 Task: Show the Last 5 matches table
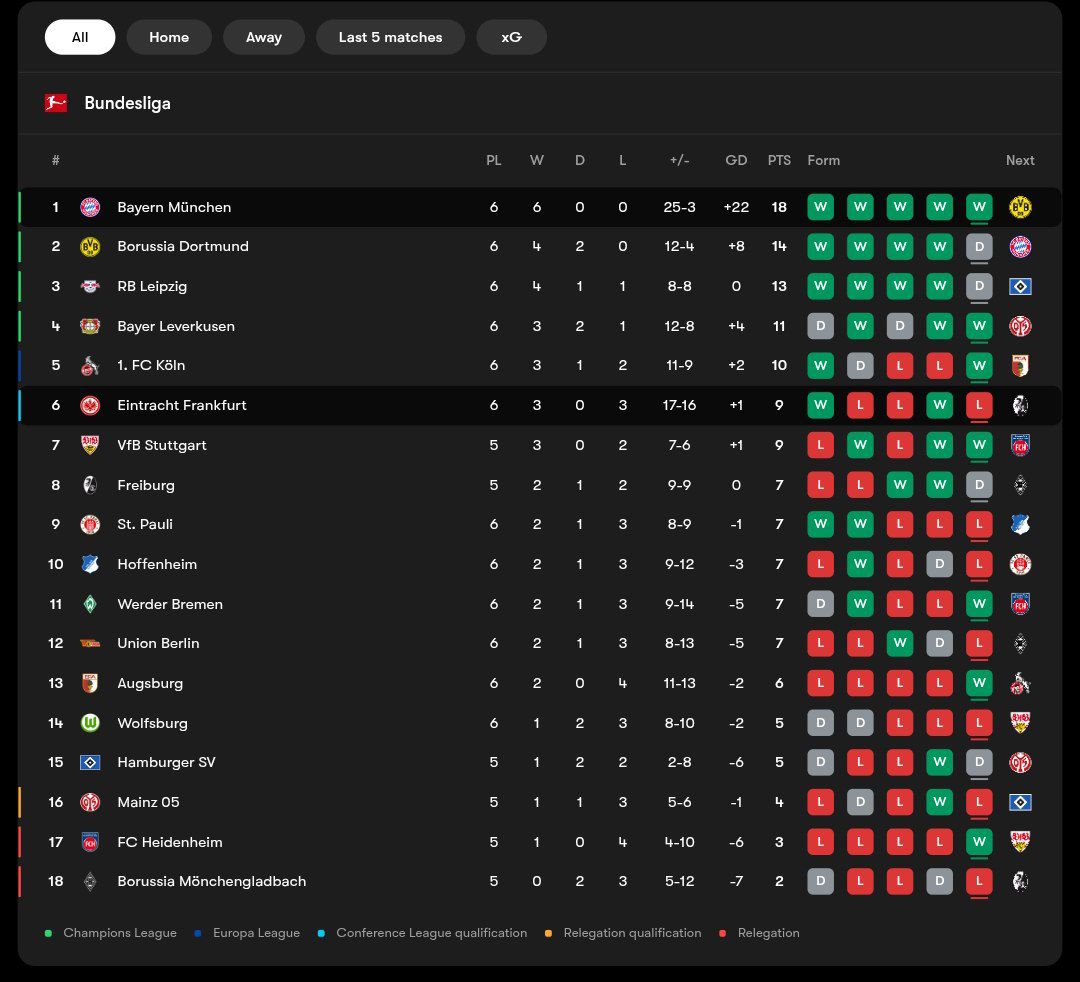click(390, 37)
